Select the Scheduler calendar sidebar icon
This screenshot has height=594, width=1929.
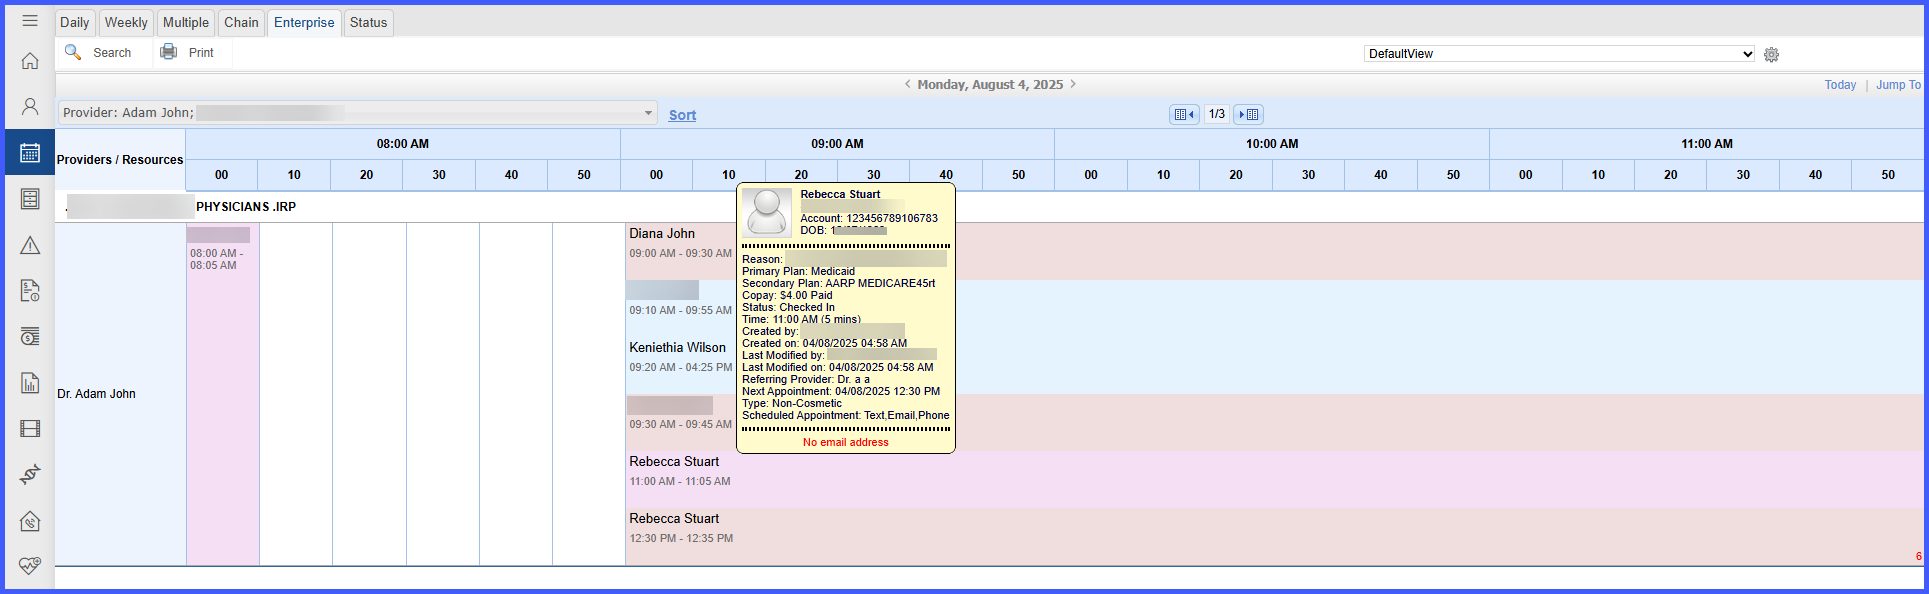click(30, 152)
